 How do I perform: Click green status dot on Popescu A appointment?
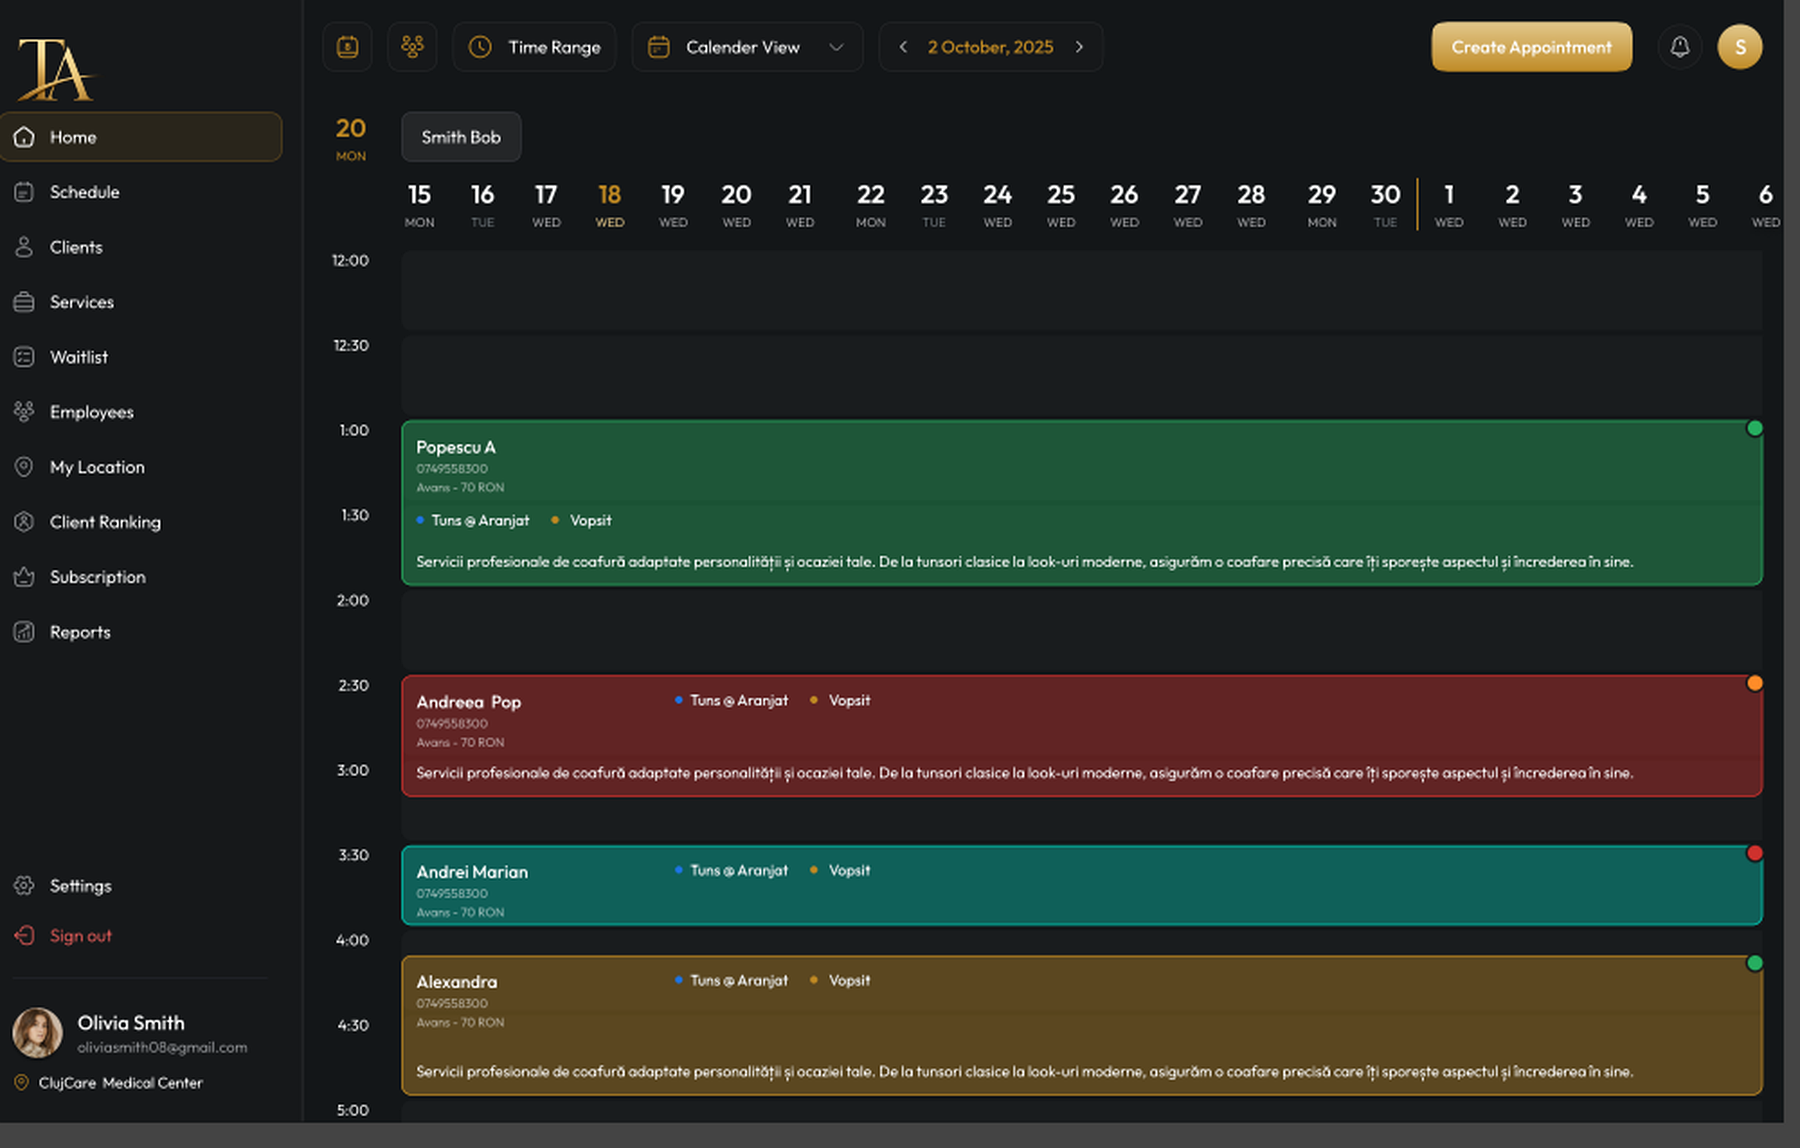pos(1754,429)
